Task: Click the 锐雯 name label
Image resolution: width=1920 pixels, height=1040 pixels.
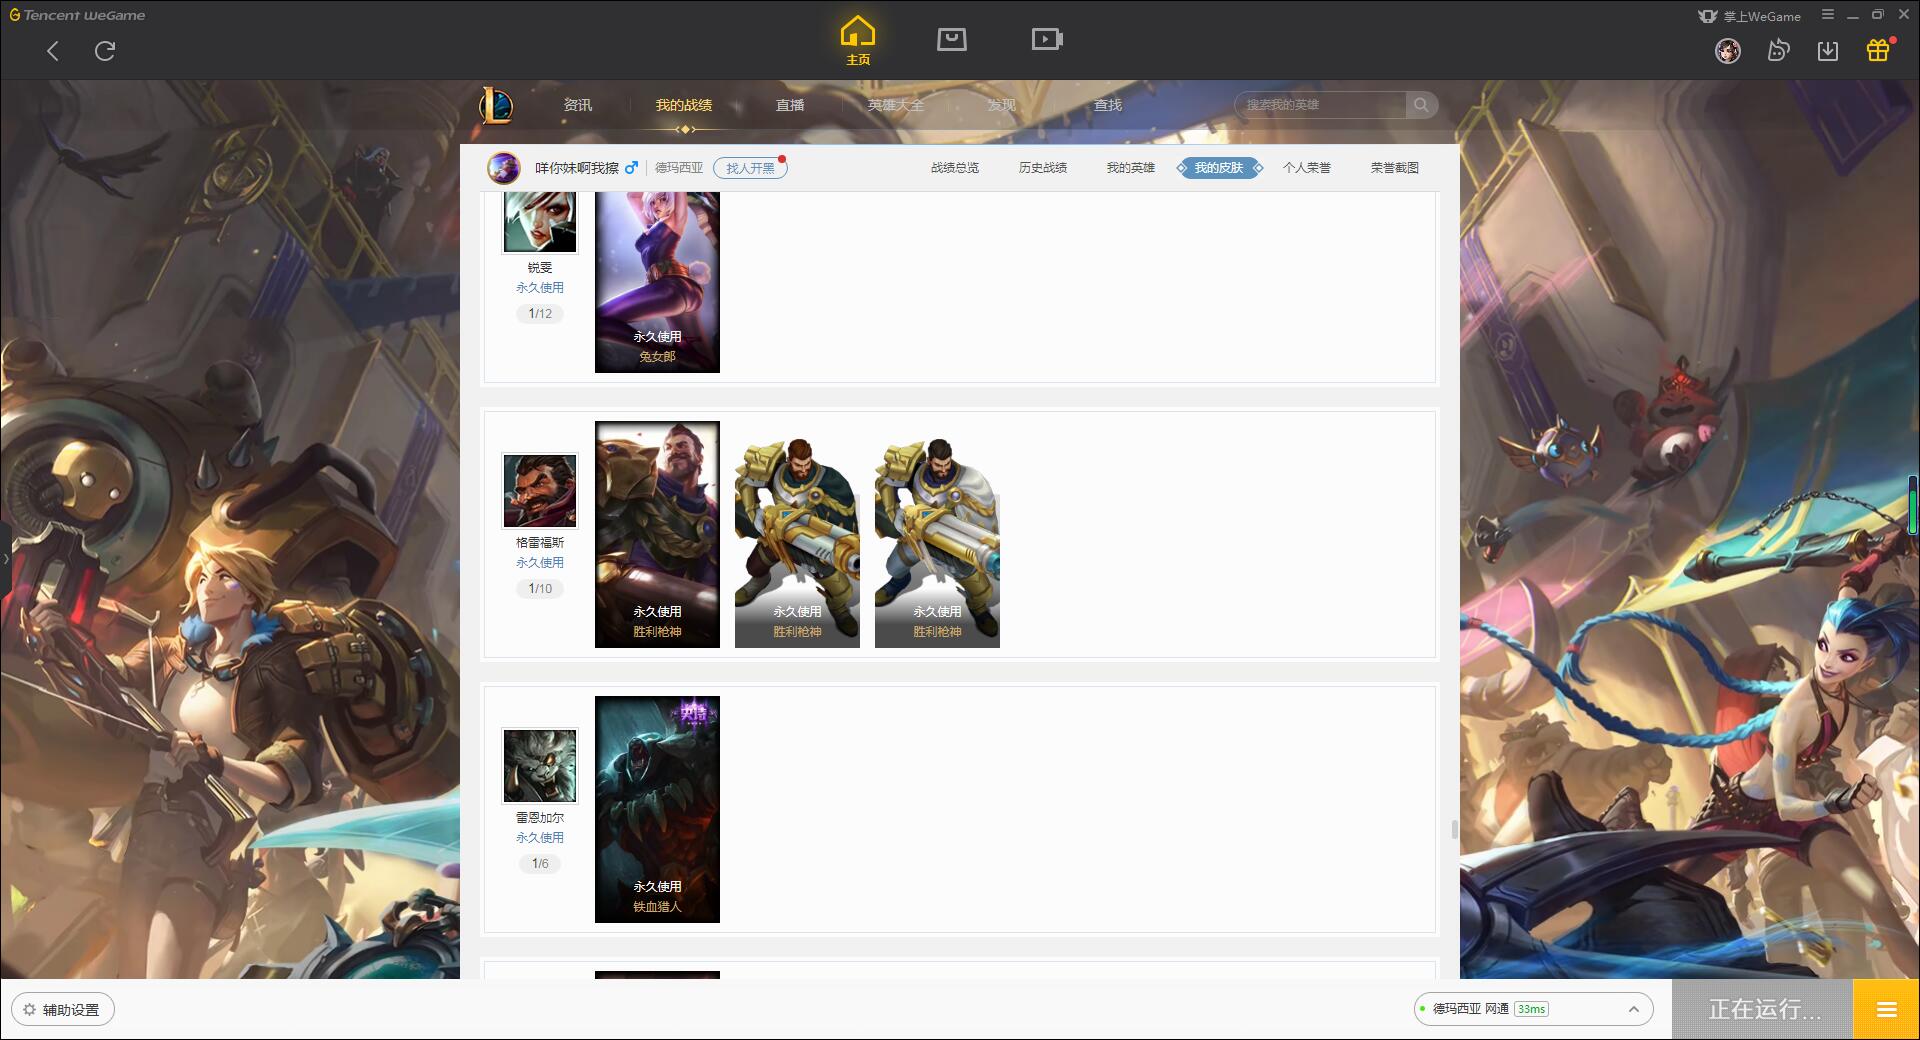Action: click(x=540, y=268)
